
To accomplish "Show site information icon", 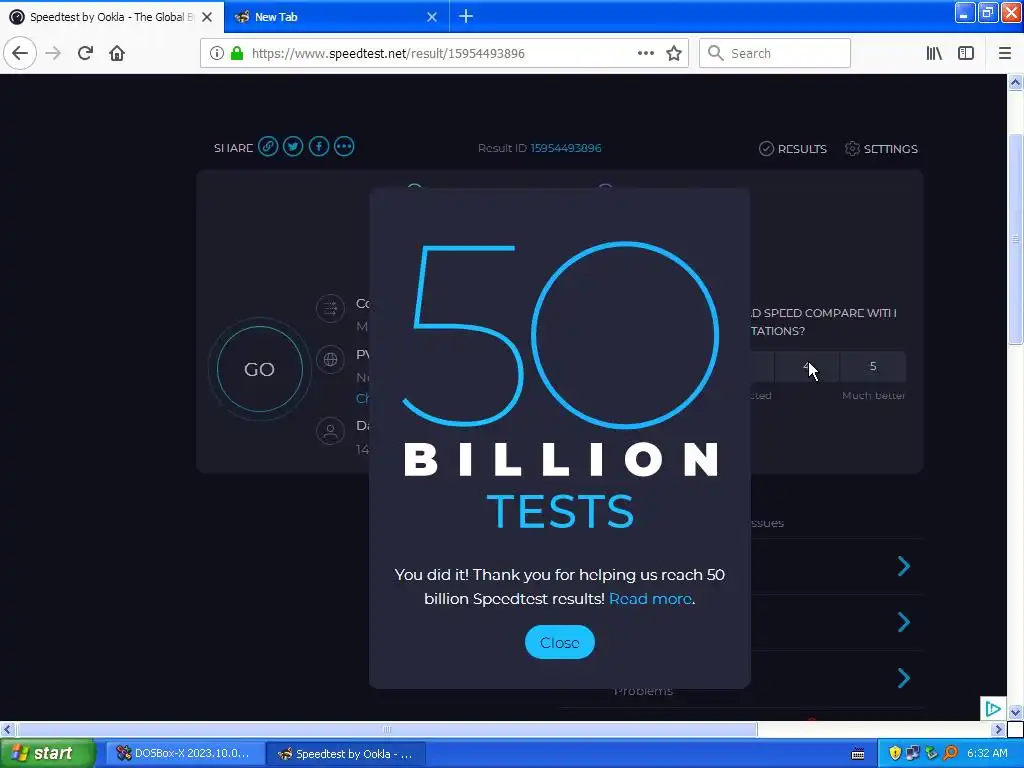I will 217,54.
